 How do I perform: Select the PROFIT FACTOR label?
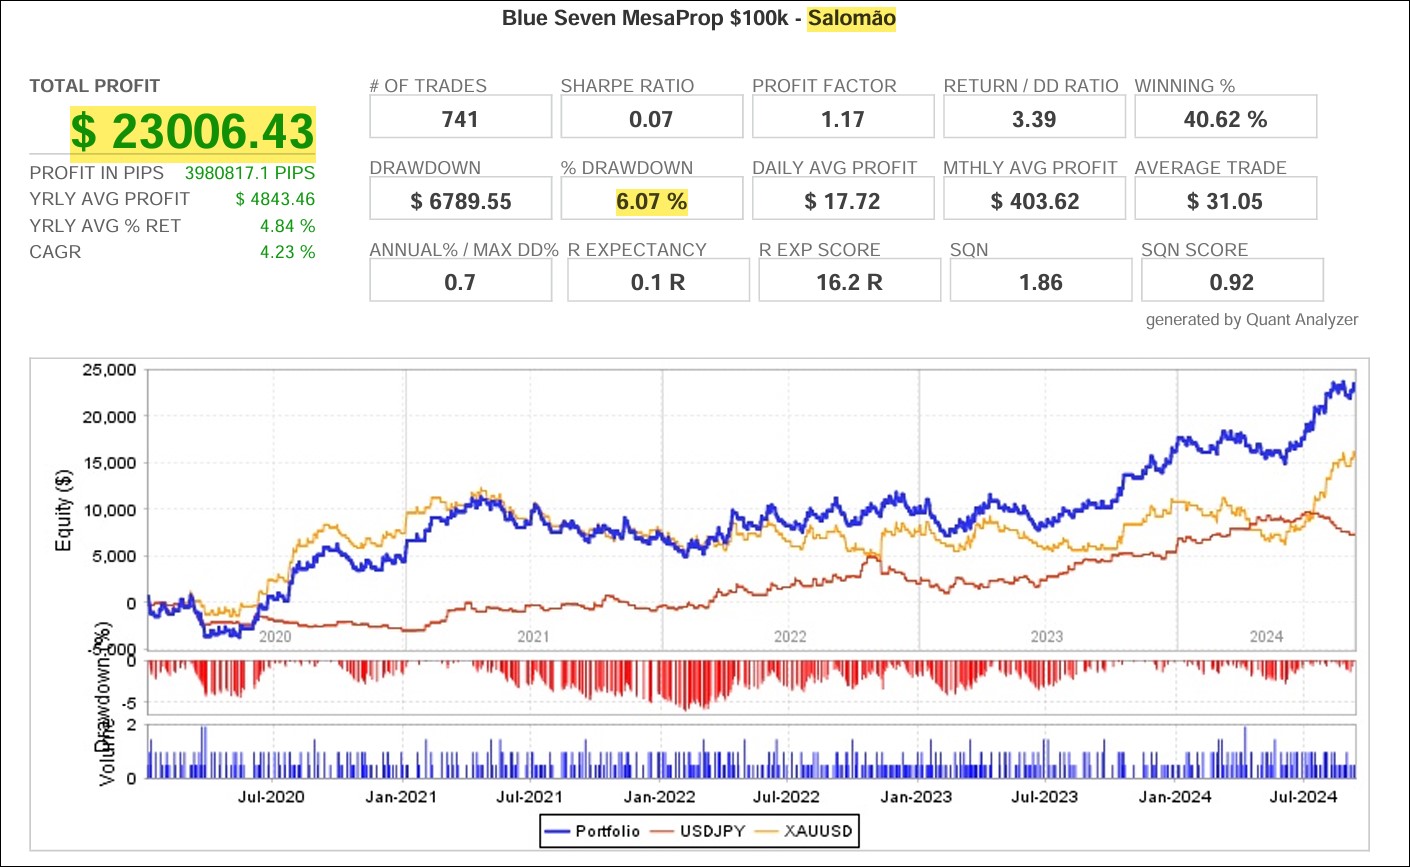click(824, 86)
